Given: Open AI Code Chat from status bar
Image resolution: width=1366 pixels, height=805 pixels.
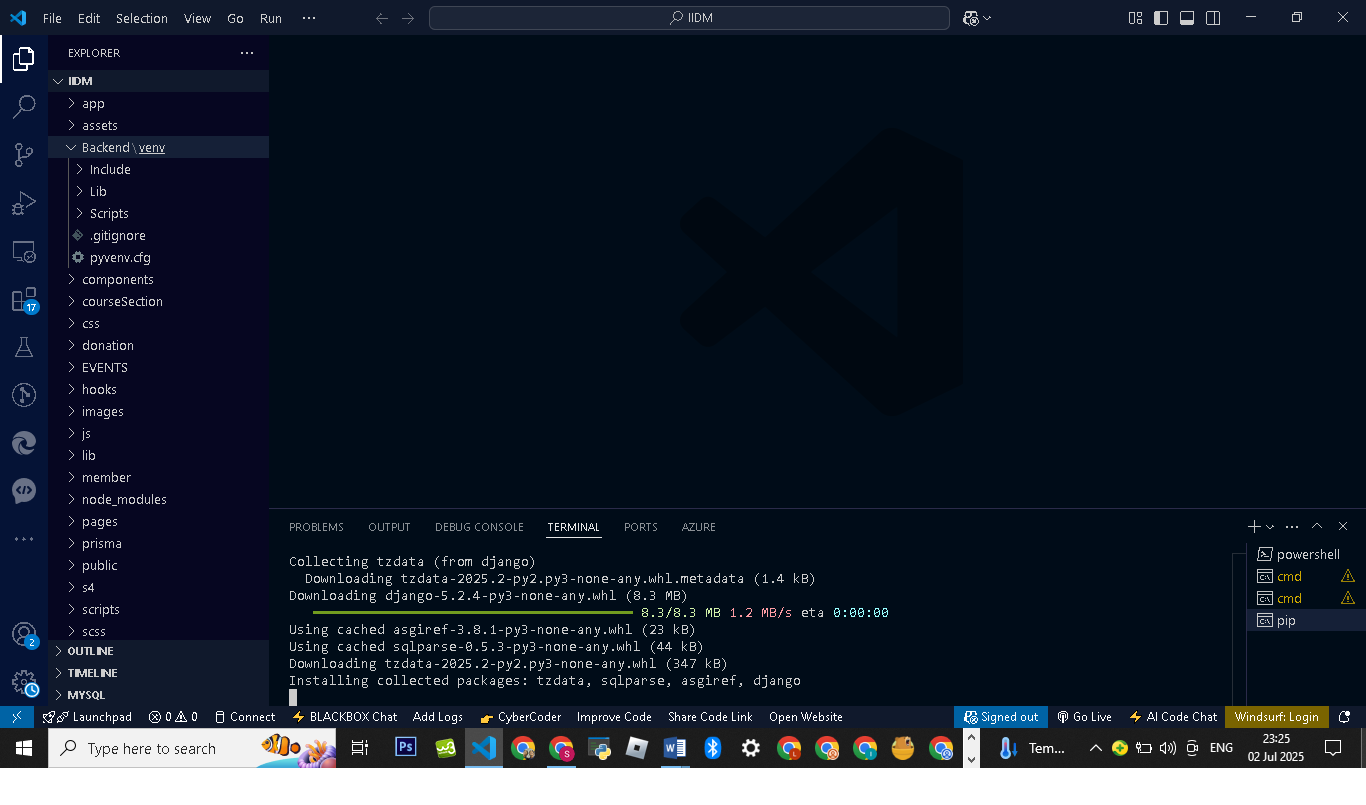Looking at the screenshot, I should (x=1173, y=717).
